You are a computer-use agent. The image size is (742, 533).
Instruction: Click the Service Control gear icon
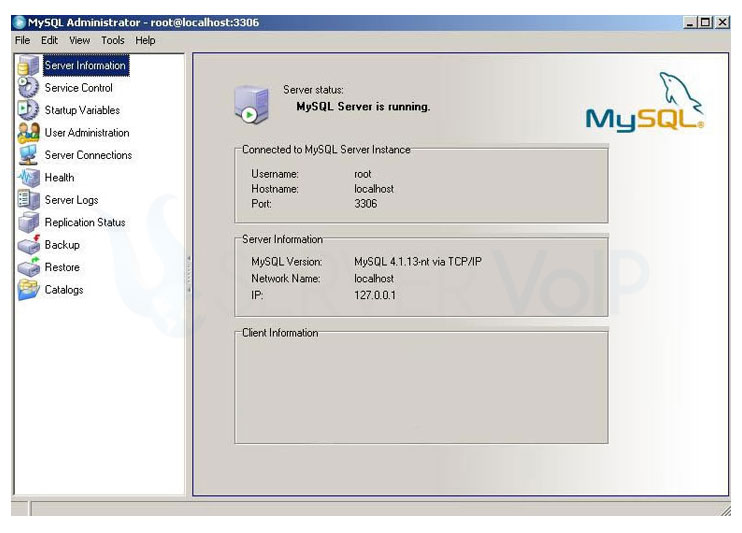click(28, 88)
